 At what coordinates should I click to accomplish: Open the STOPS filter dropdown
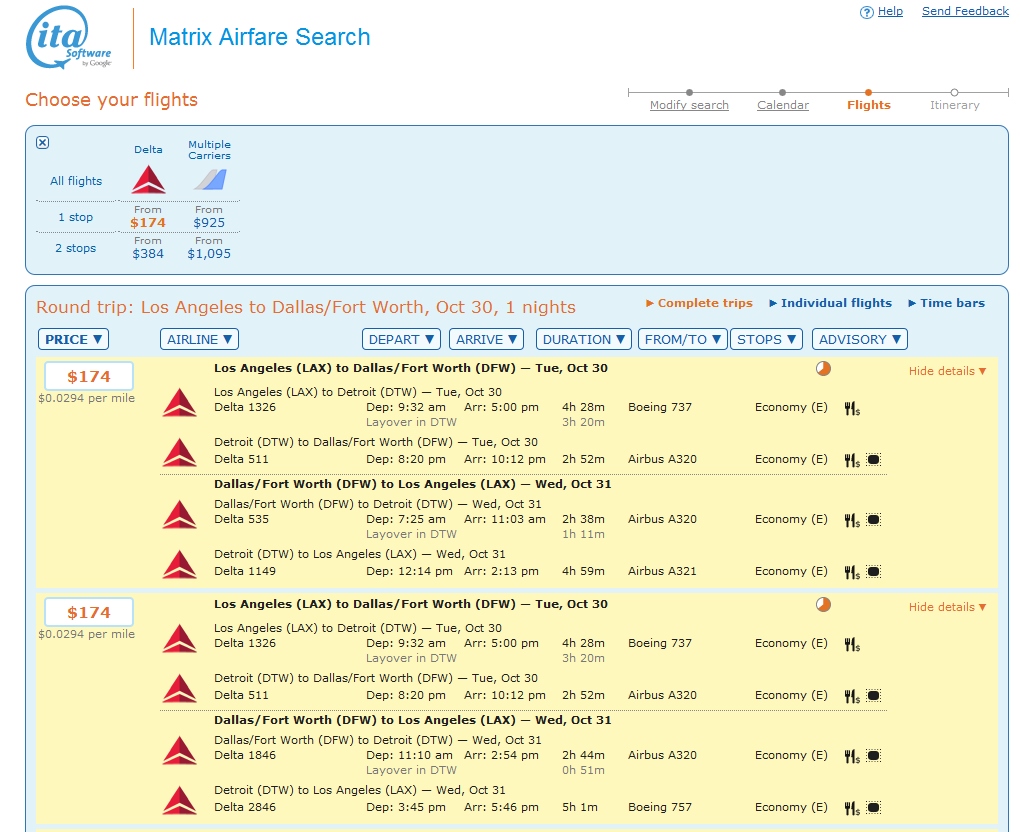[767, 339]
